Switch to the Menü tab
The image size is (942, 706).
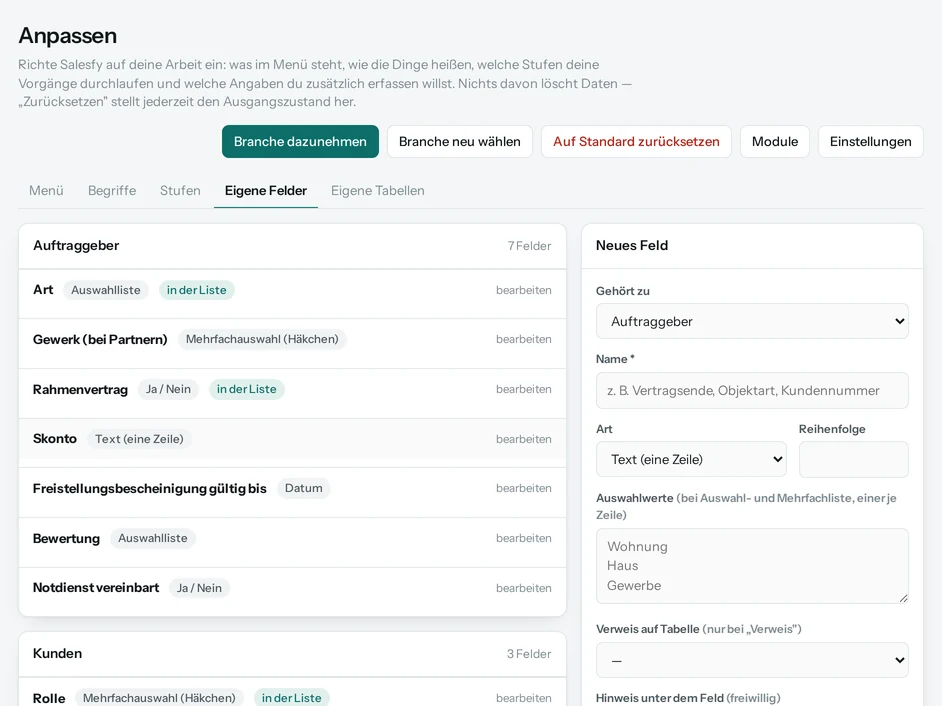click(x=46, y=190)
